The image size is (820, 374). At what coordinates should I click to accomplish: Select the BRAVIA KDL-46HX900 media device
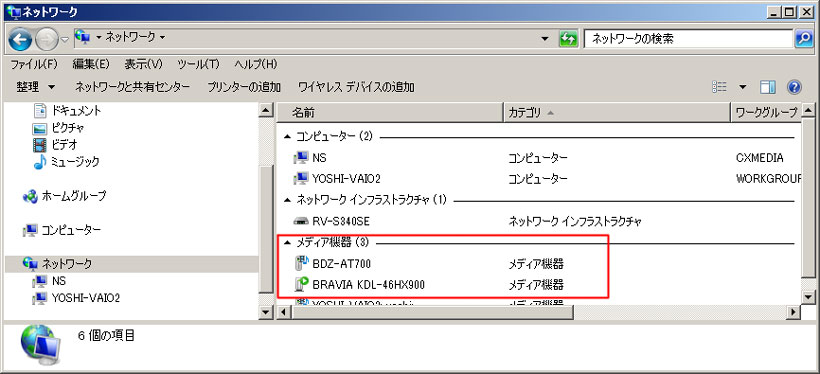click(x=368, y=285)
